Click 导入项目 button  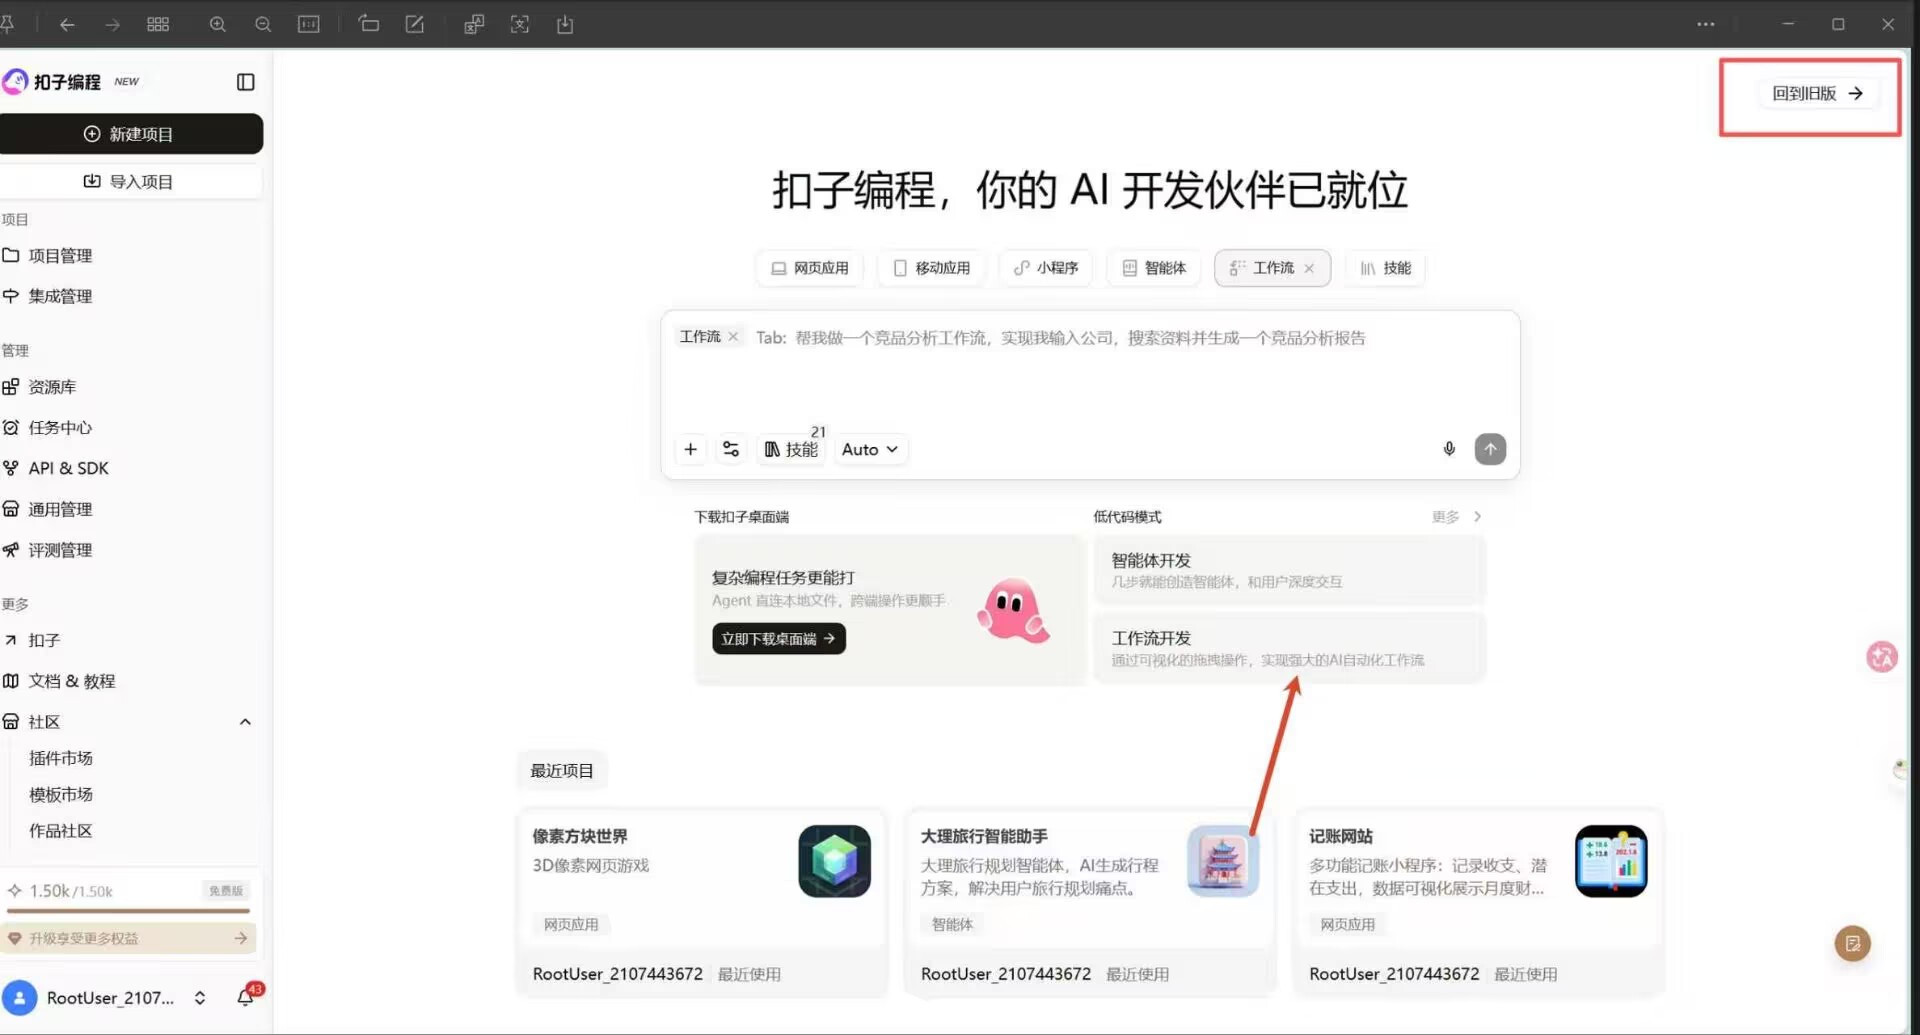pyautogui.click(x=131, y=181)
